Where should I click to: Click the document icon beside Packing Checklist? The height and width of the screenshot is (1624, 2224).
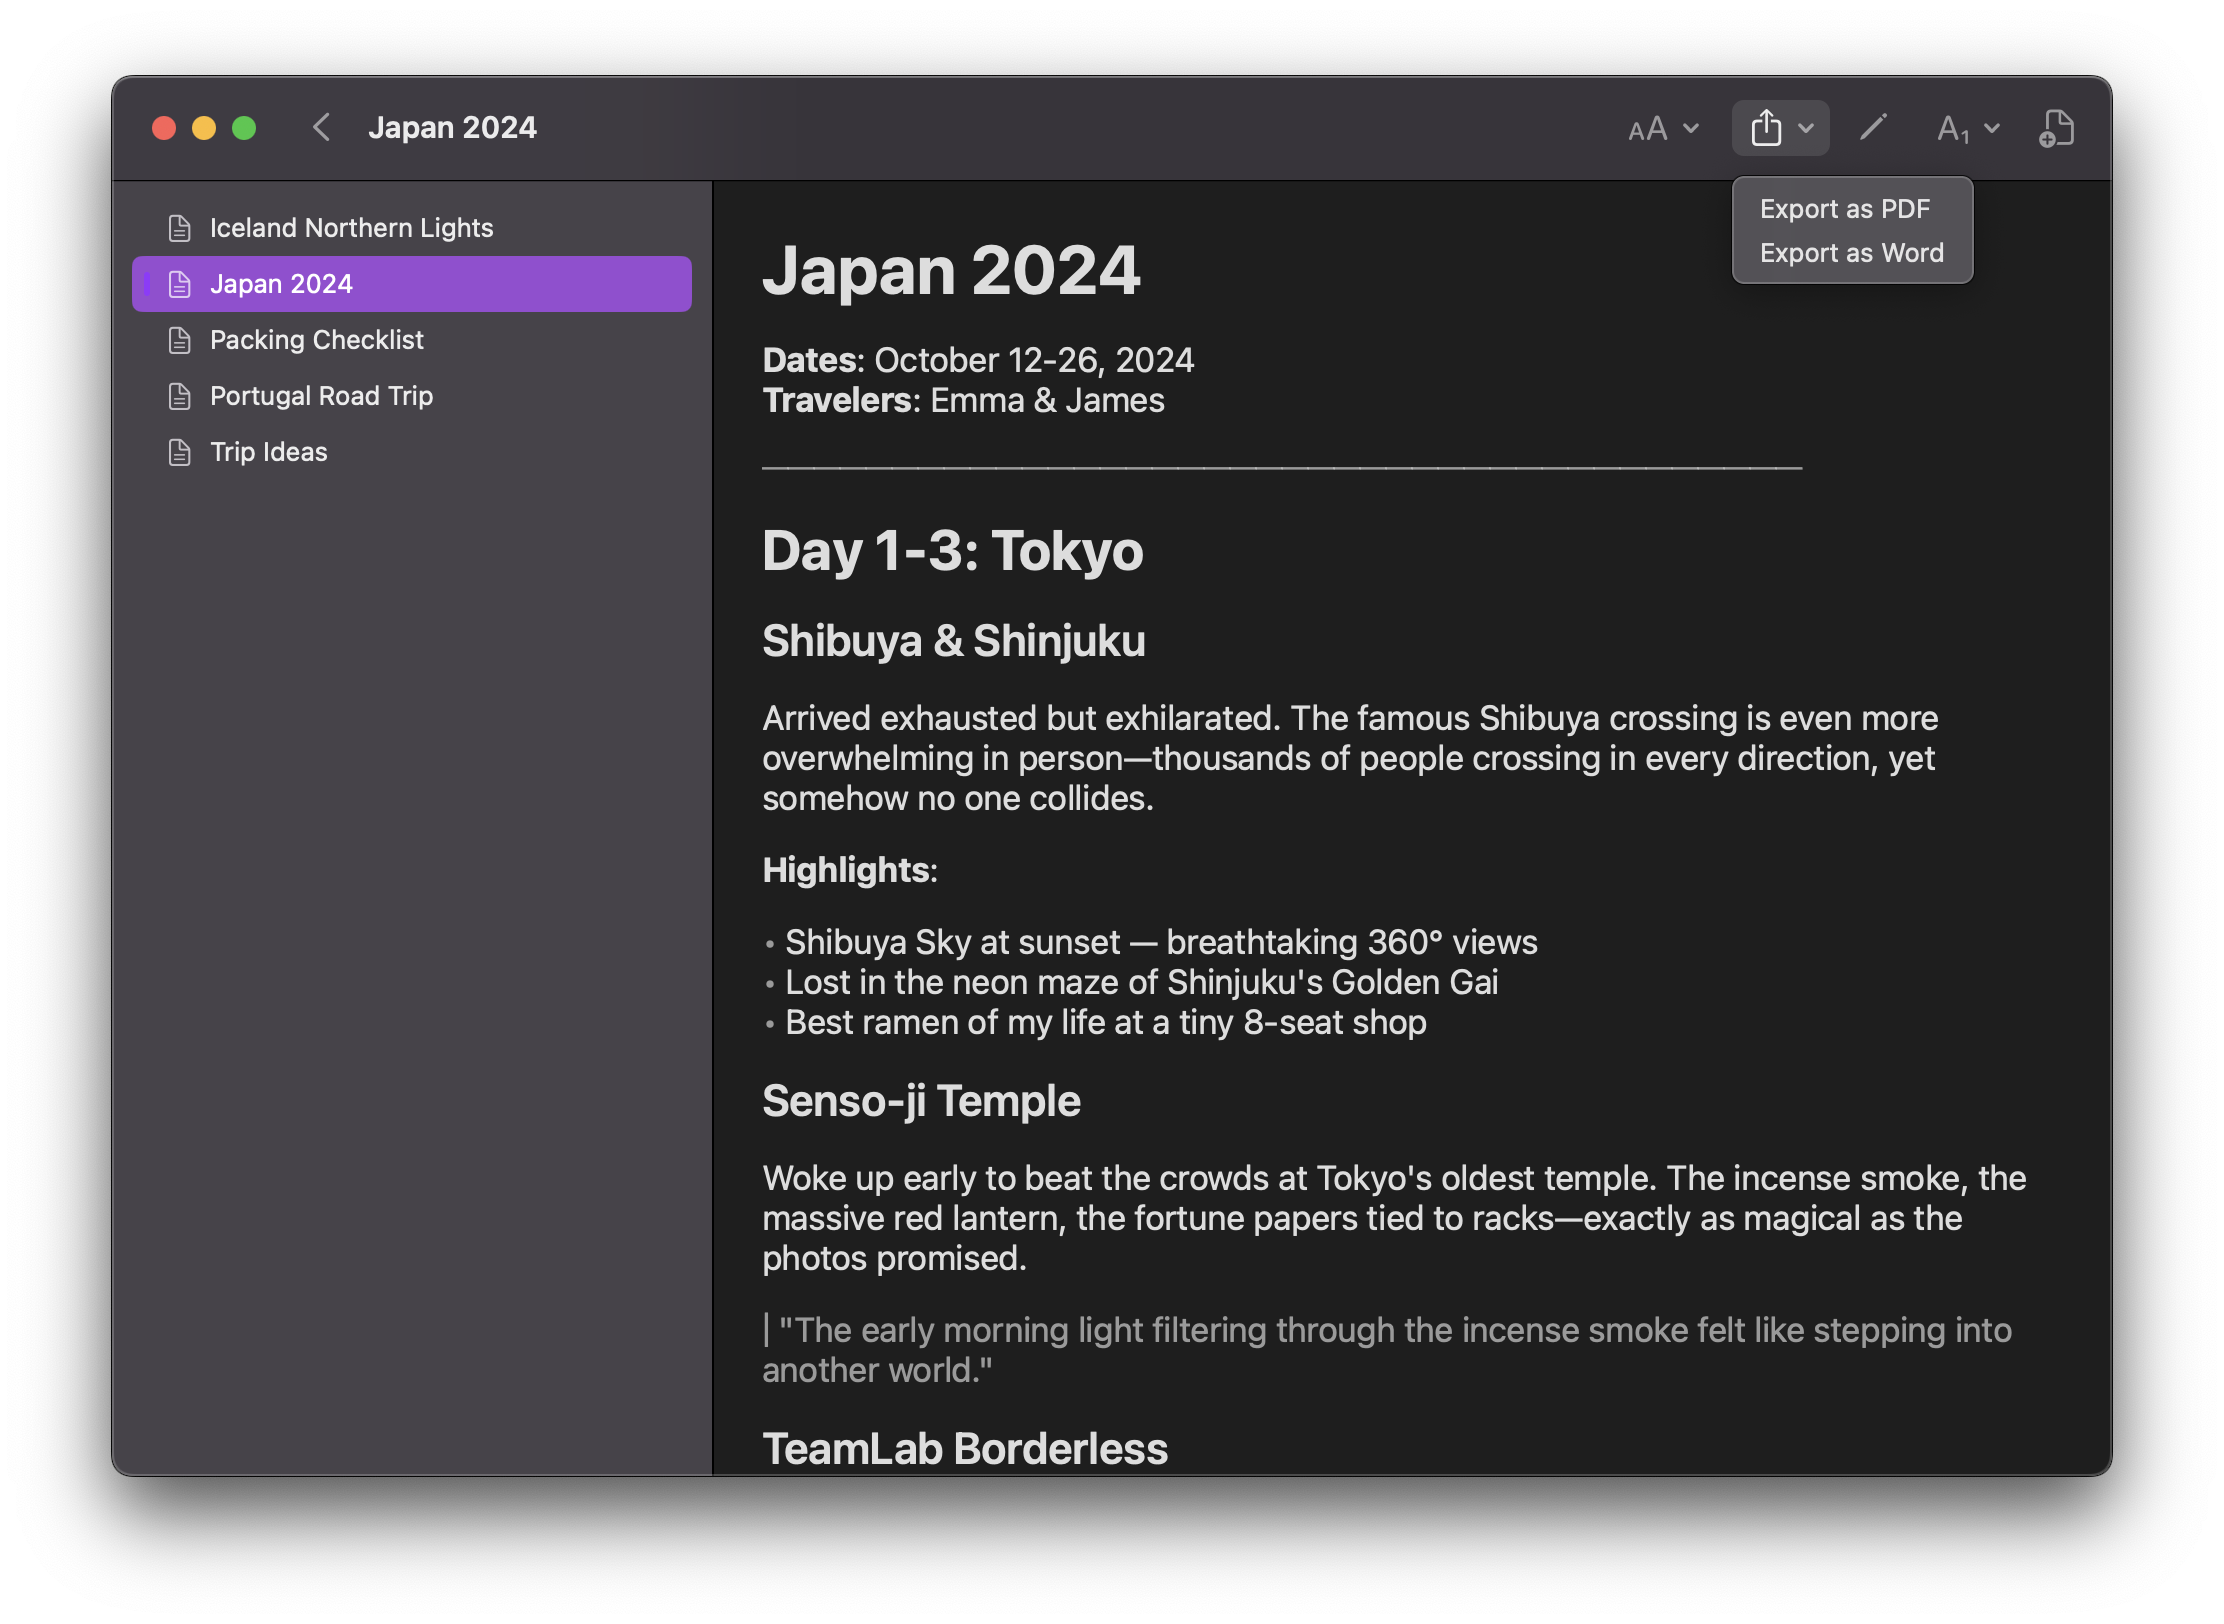180,339
